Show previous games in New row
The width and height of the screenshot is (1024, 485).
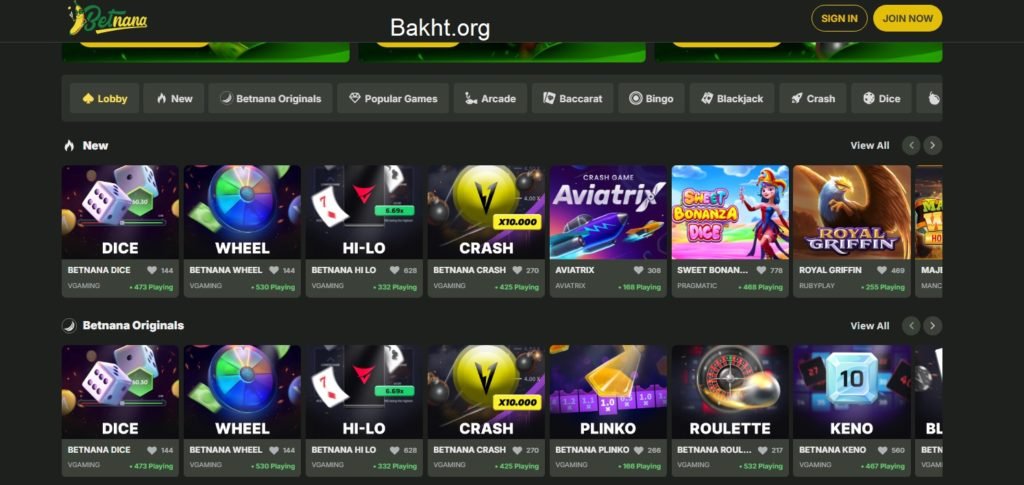pyautogui.click(x=911, y=146)
